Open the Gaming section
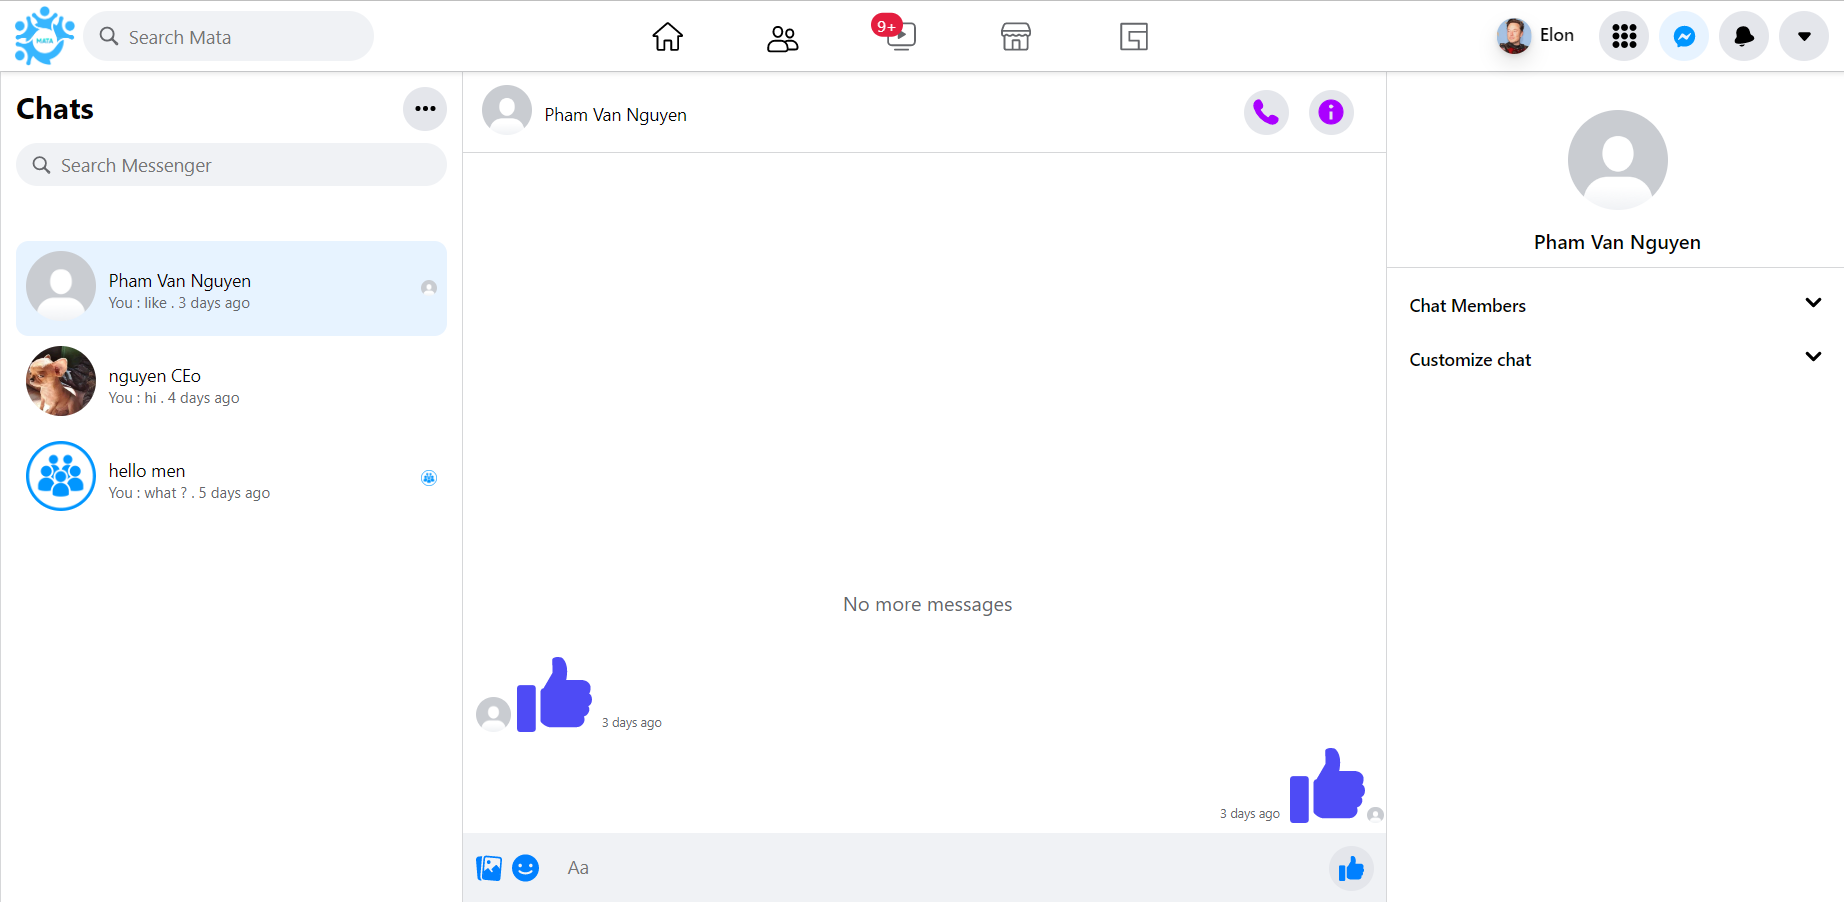The height and width of the screenshot is (902, 1844). pyautogui.click(x=1134, y=36)
